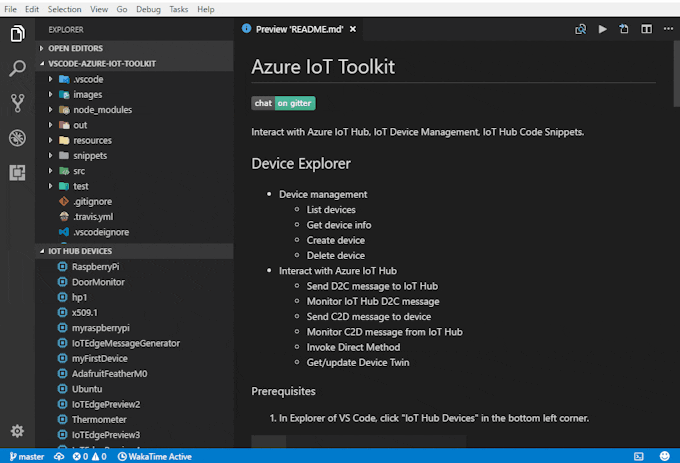680x463 pixels.
Task: Open the Debug menu
Action: click(x=148, y=9)
